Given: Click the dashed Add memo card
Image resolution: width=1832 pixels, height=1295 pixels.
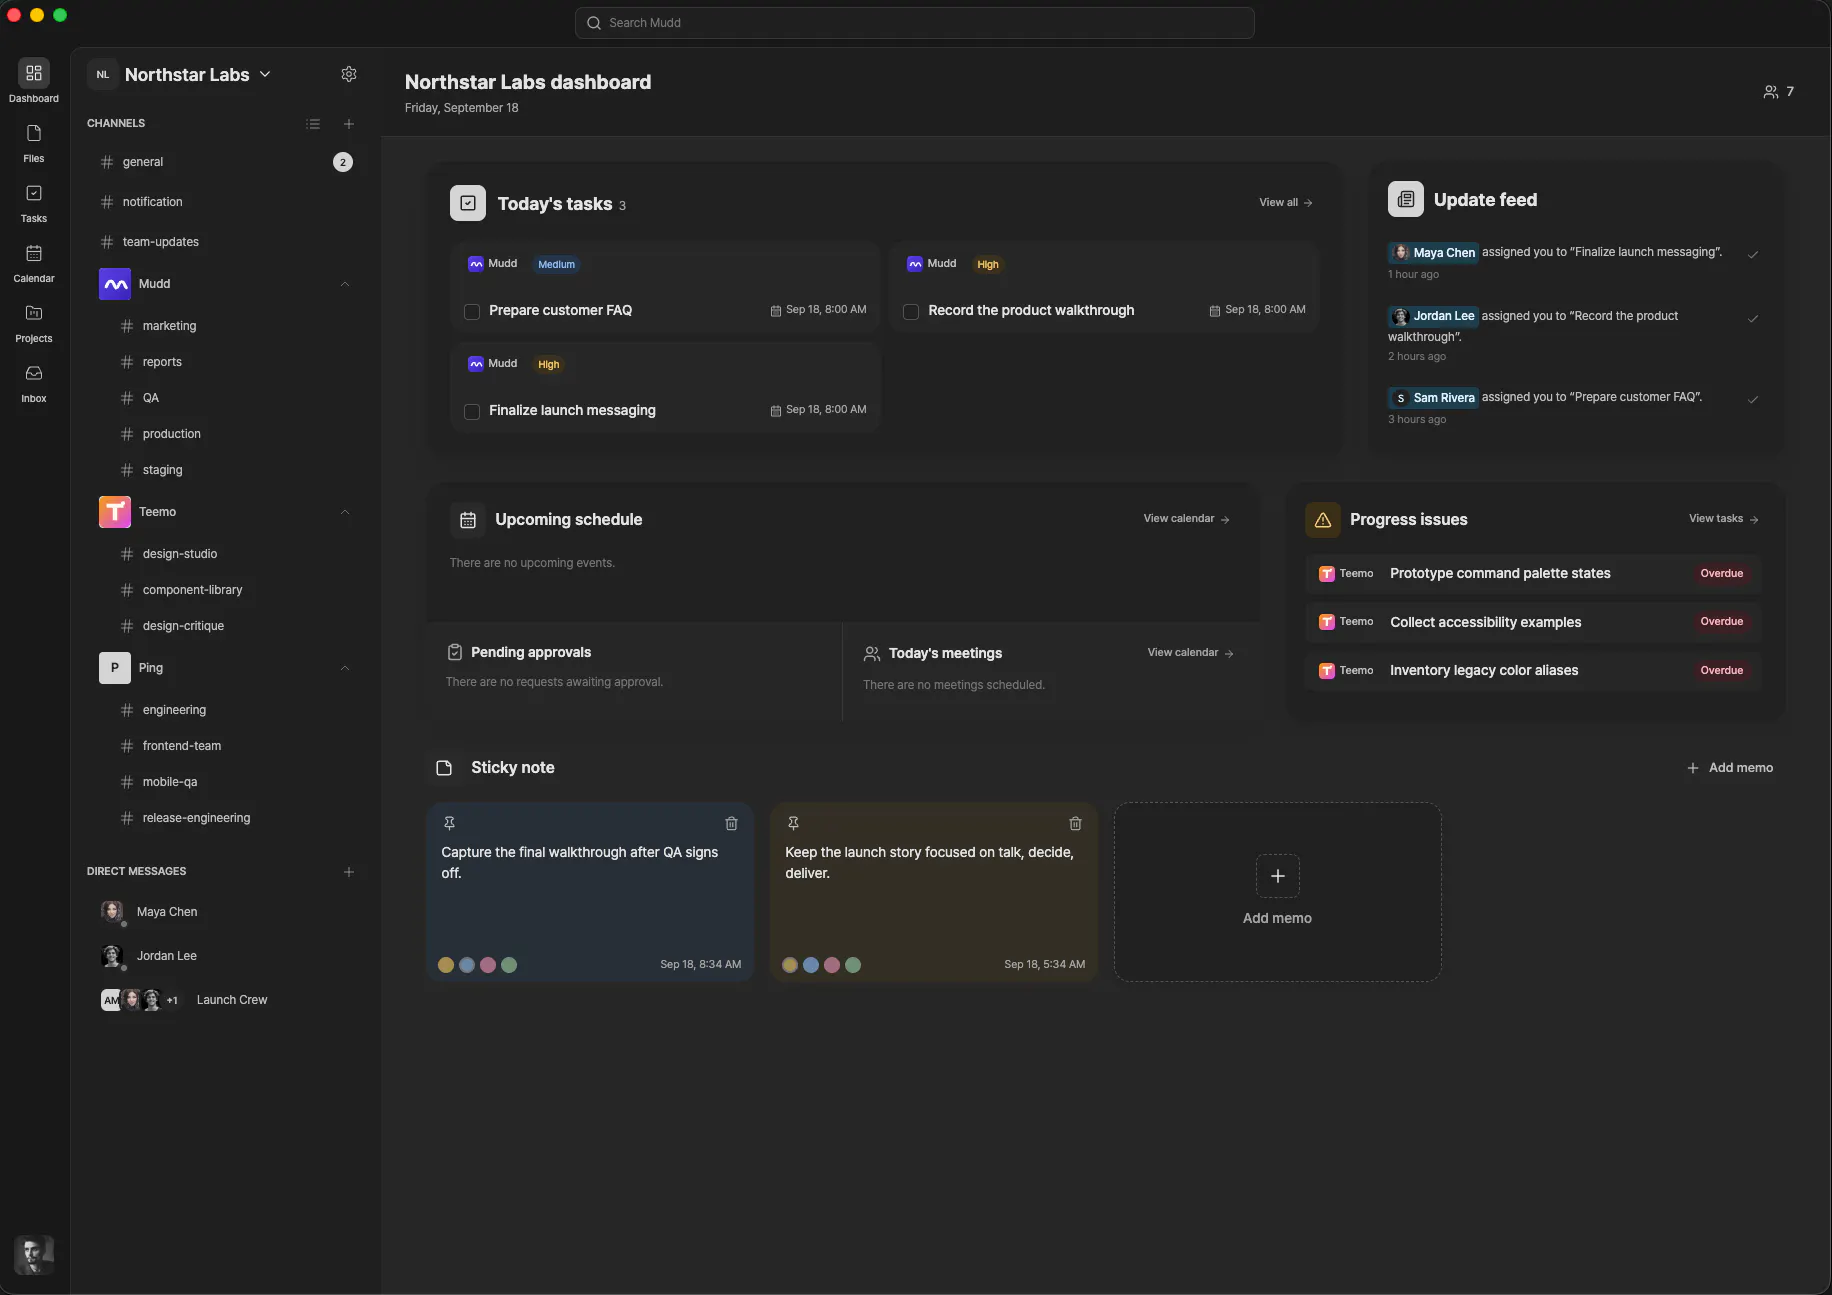Looking at the screenshot, I should coord(1277,892).
